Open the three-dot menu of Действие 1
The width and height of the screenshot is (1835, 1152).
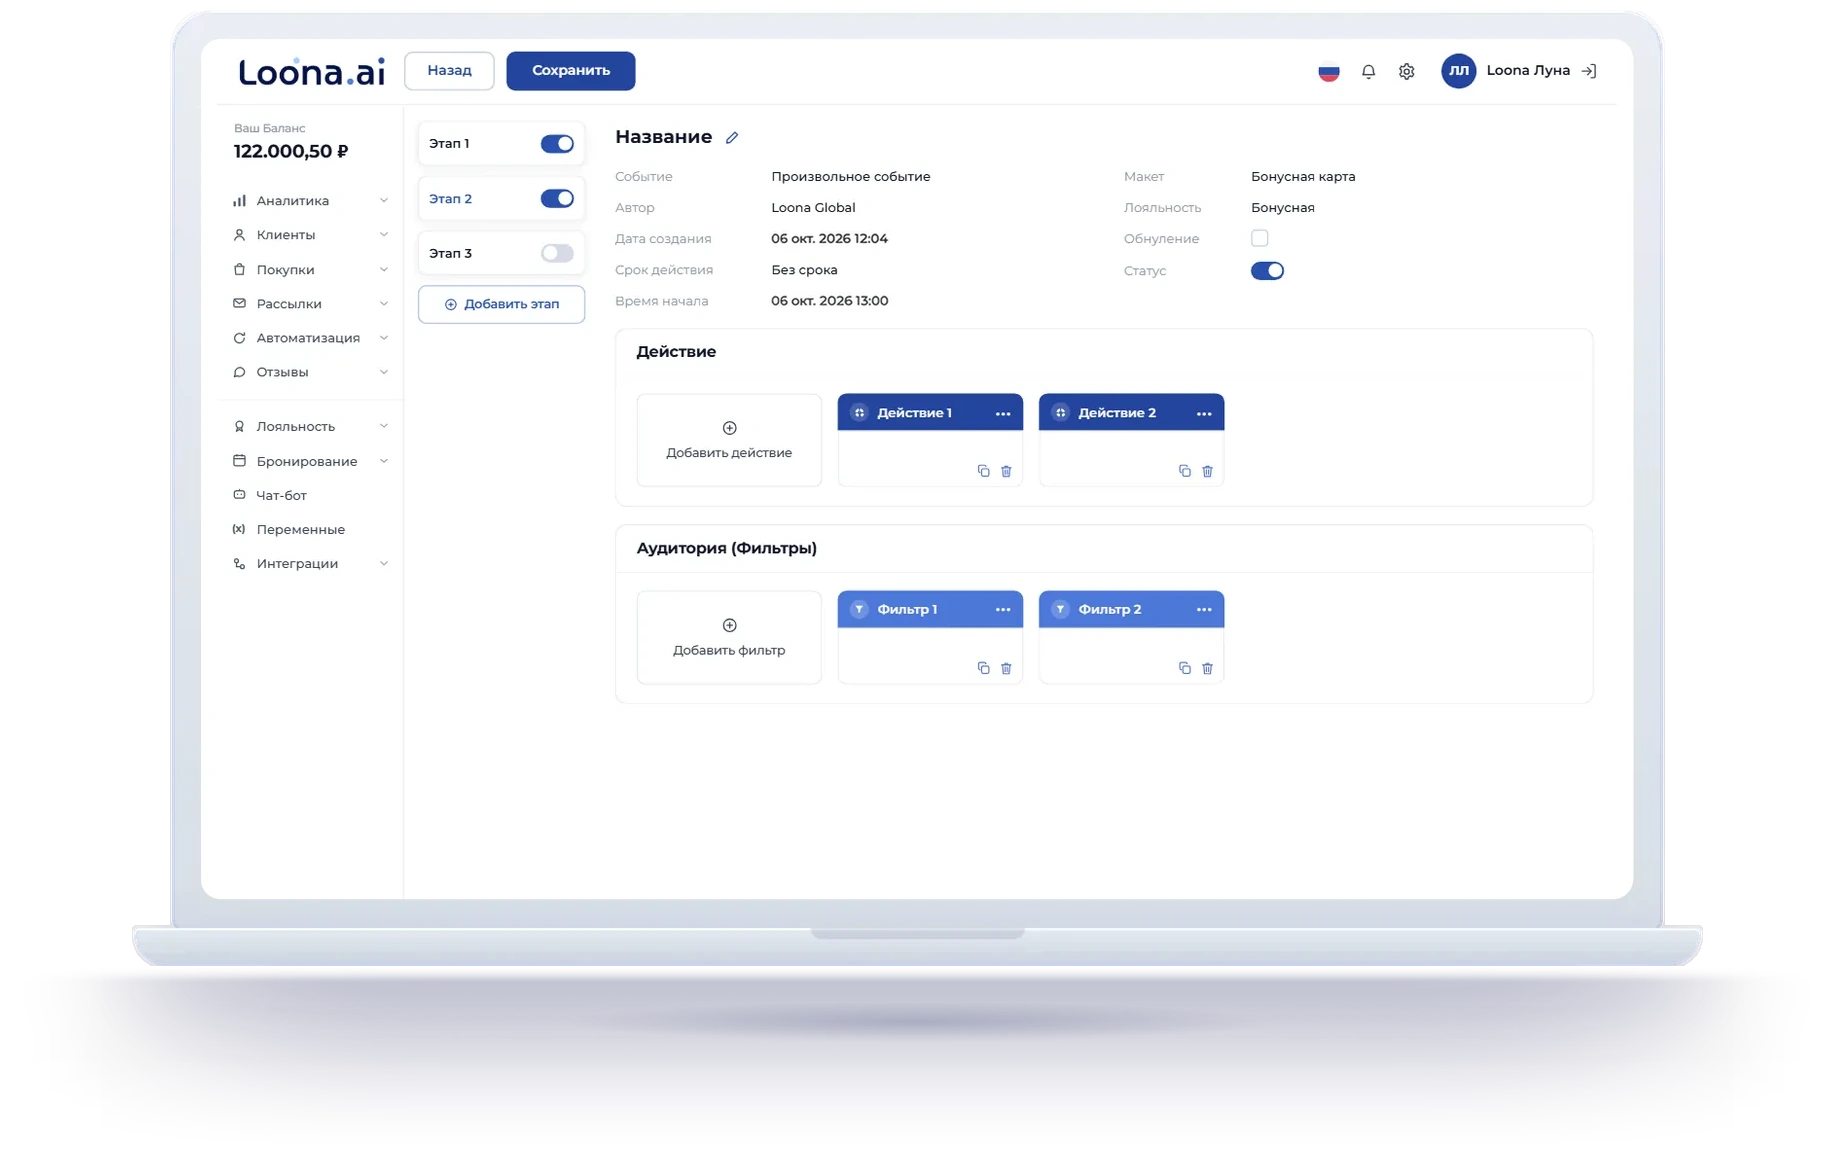[x=1003, y=413]
